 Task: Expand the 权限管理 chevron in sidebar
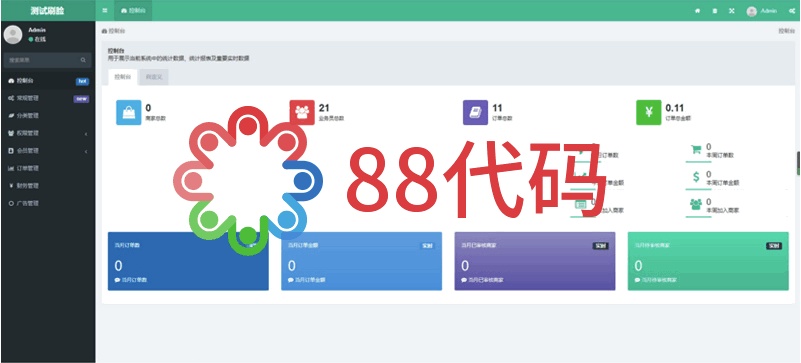pyautogui.click(x=86, y=134)
